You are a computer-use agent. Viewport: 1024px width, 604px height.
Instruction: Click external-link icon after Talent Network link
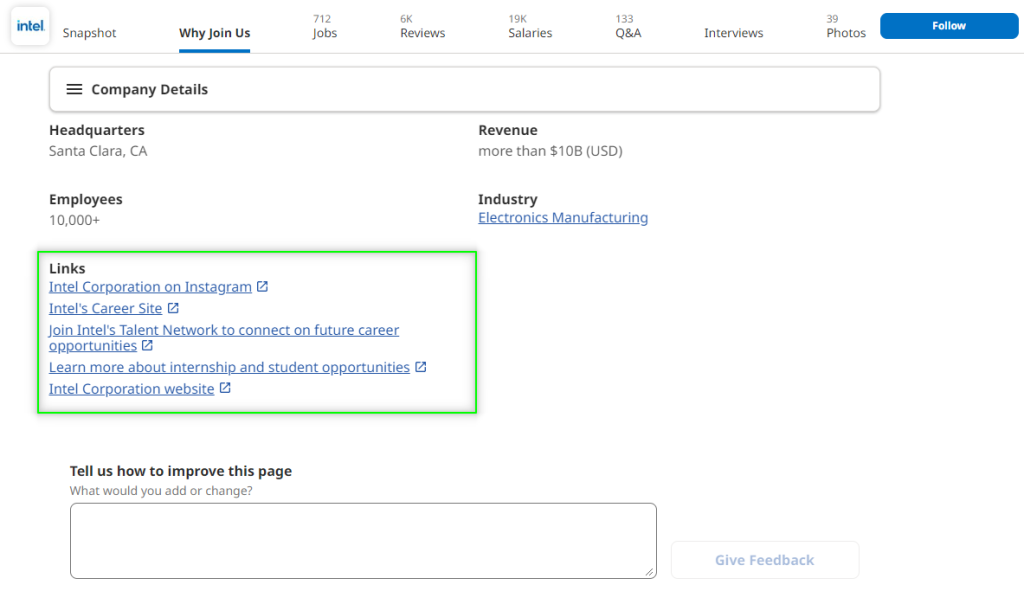point(147,346)
